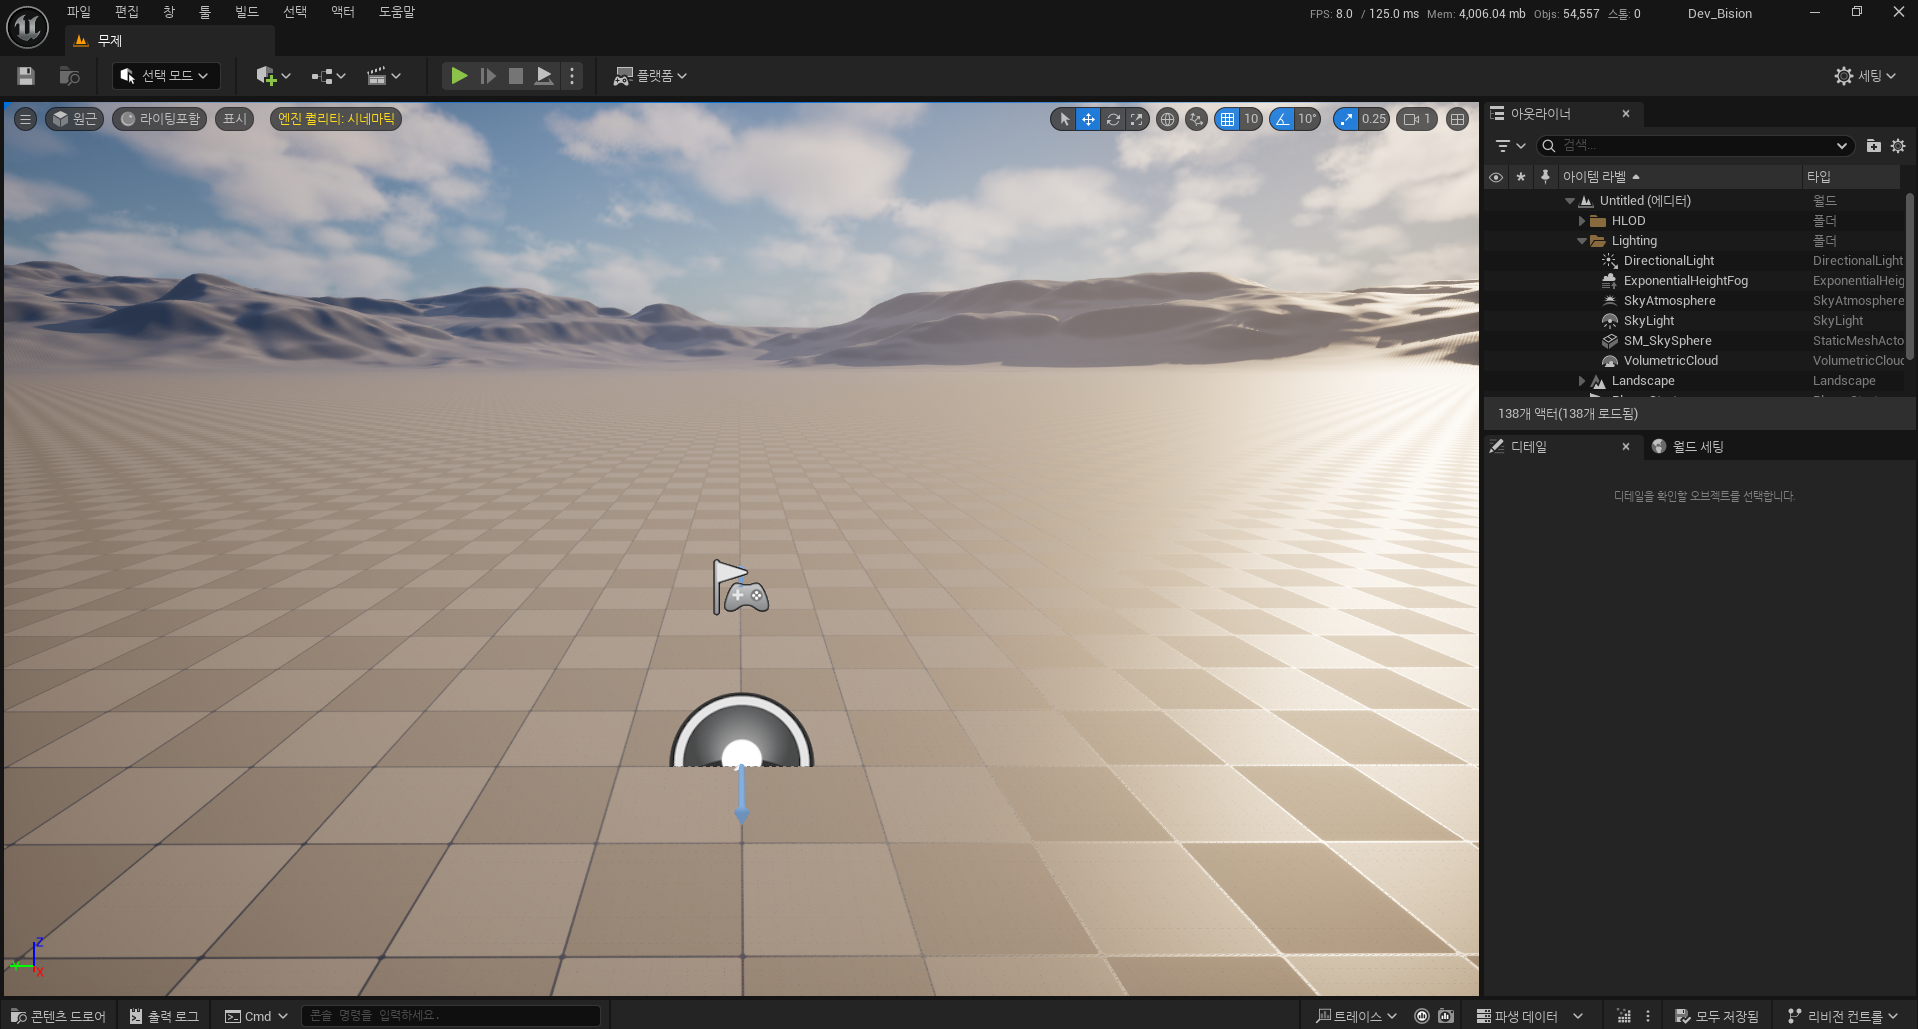Screen dimensions: 1918x1029
Task: Collapse the Lighting folder
Action: click(x=1582, y=241)
